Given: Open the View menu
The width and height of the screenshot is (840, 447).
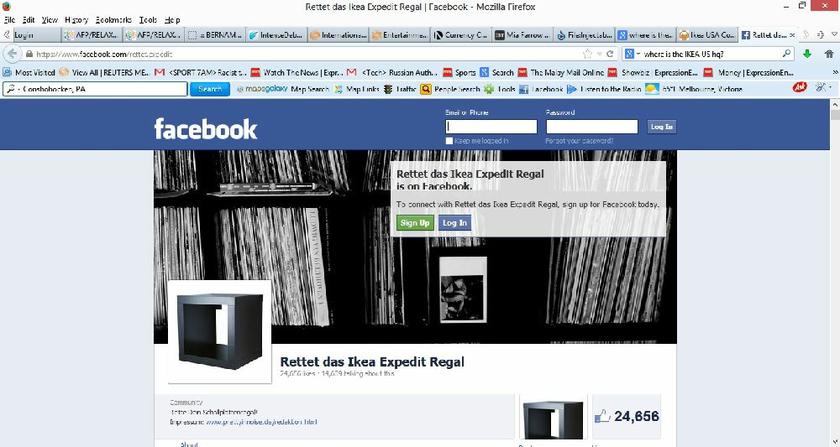Looking at the screenshot, I should pyautogui.click(x=49, y=20).
